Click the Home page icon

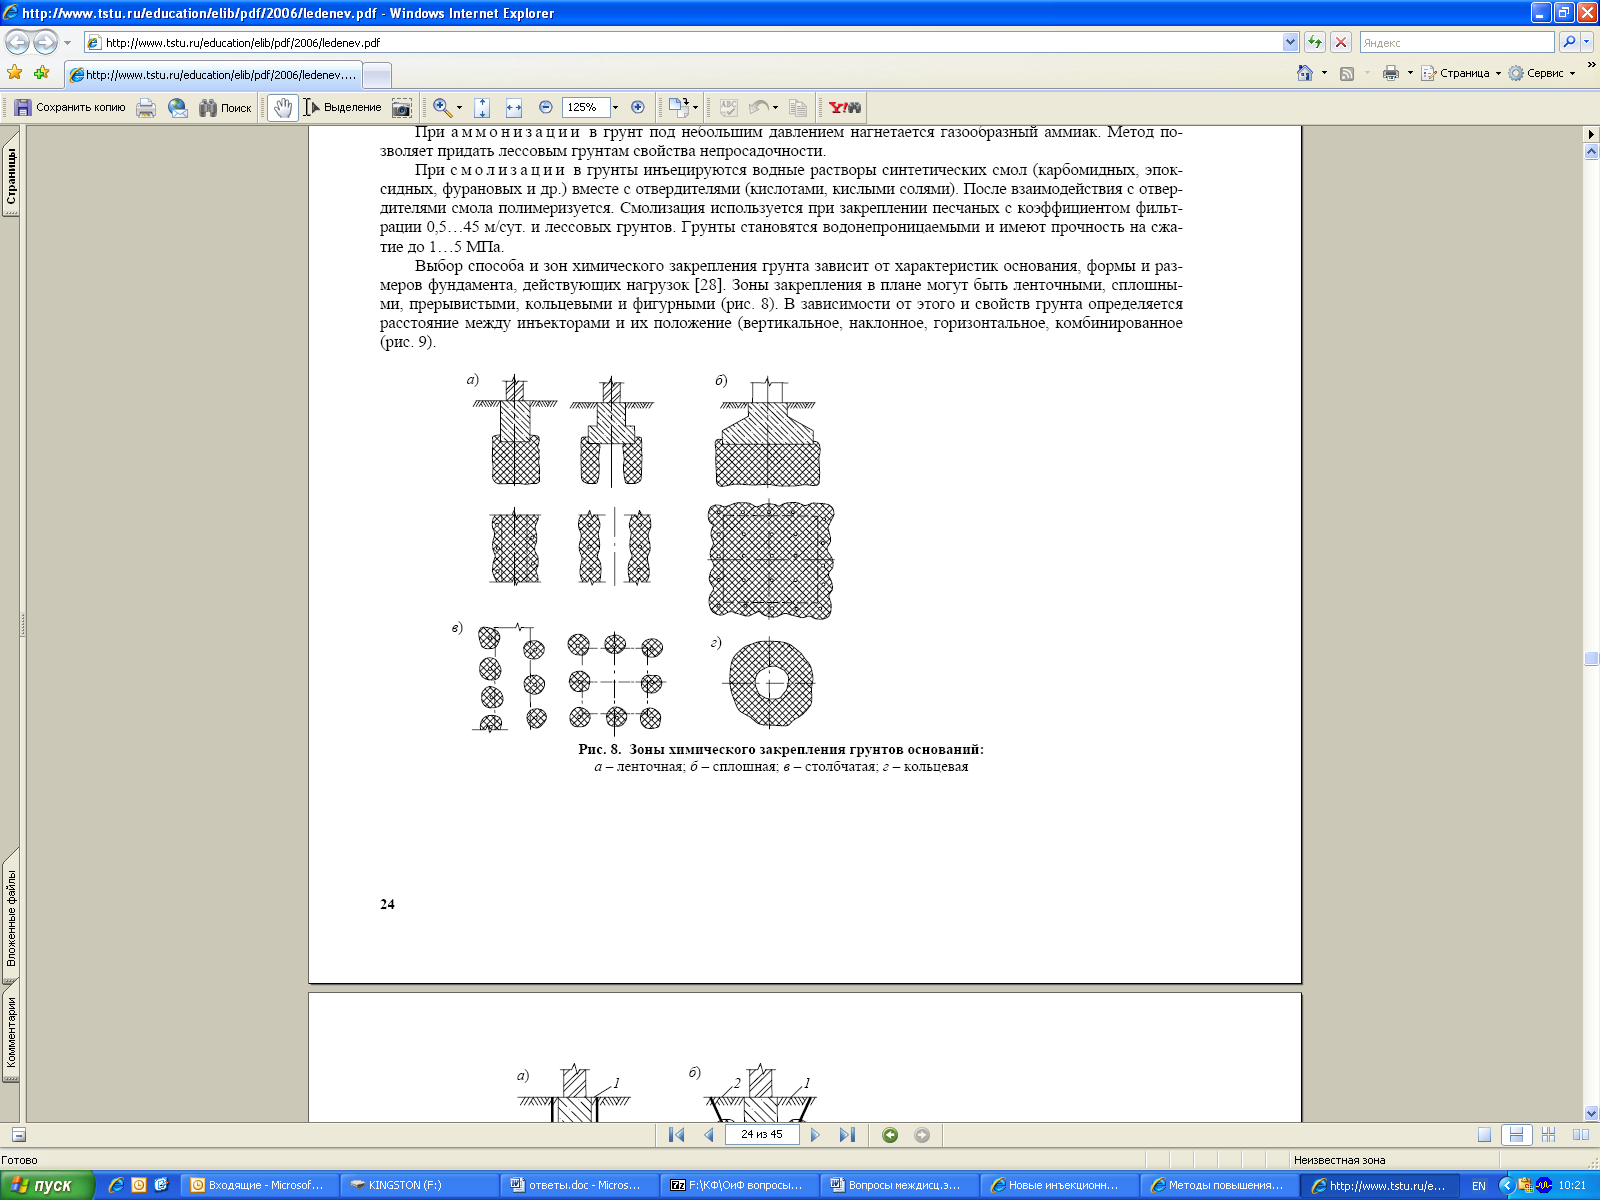[x=1304, y=73]
